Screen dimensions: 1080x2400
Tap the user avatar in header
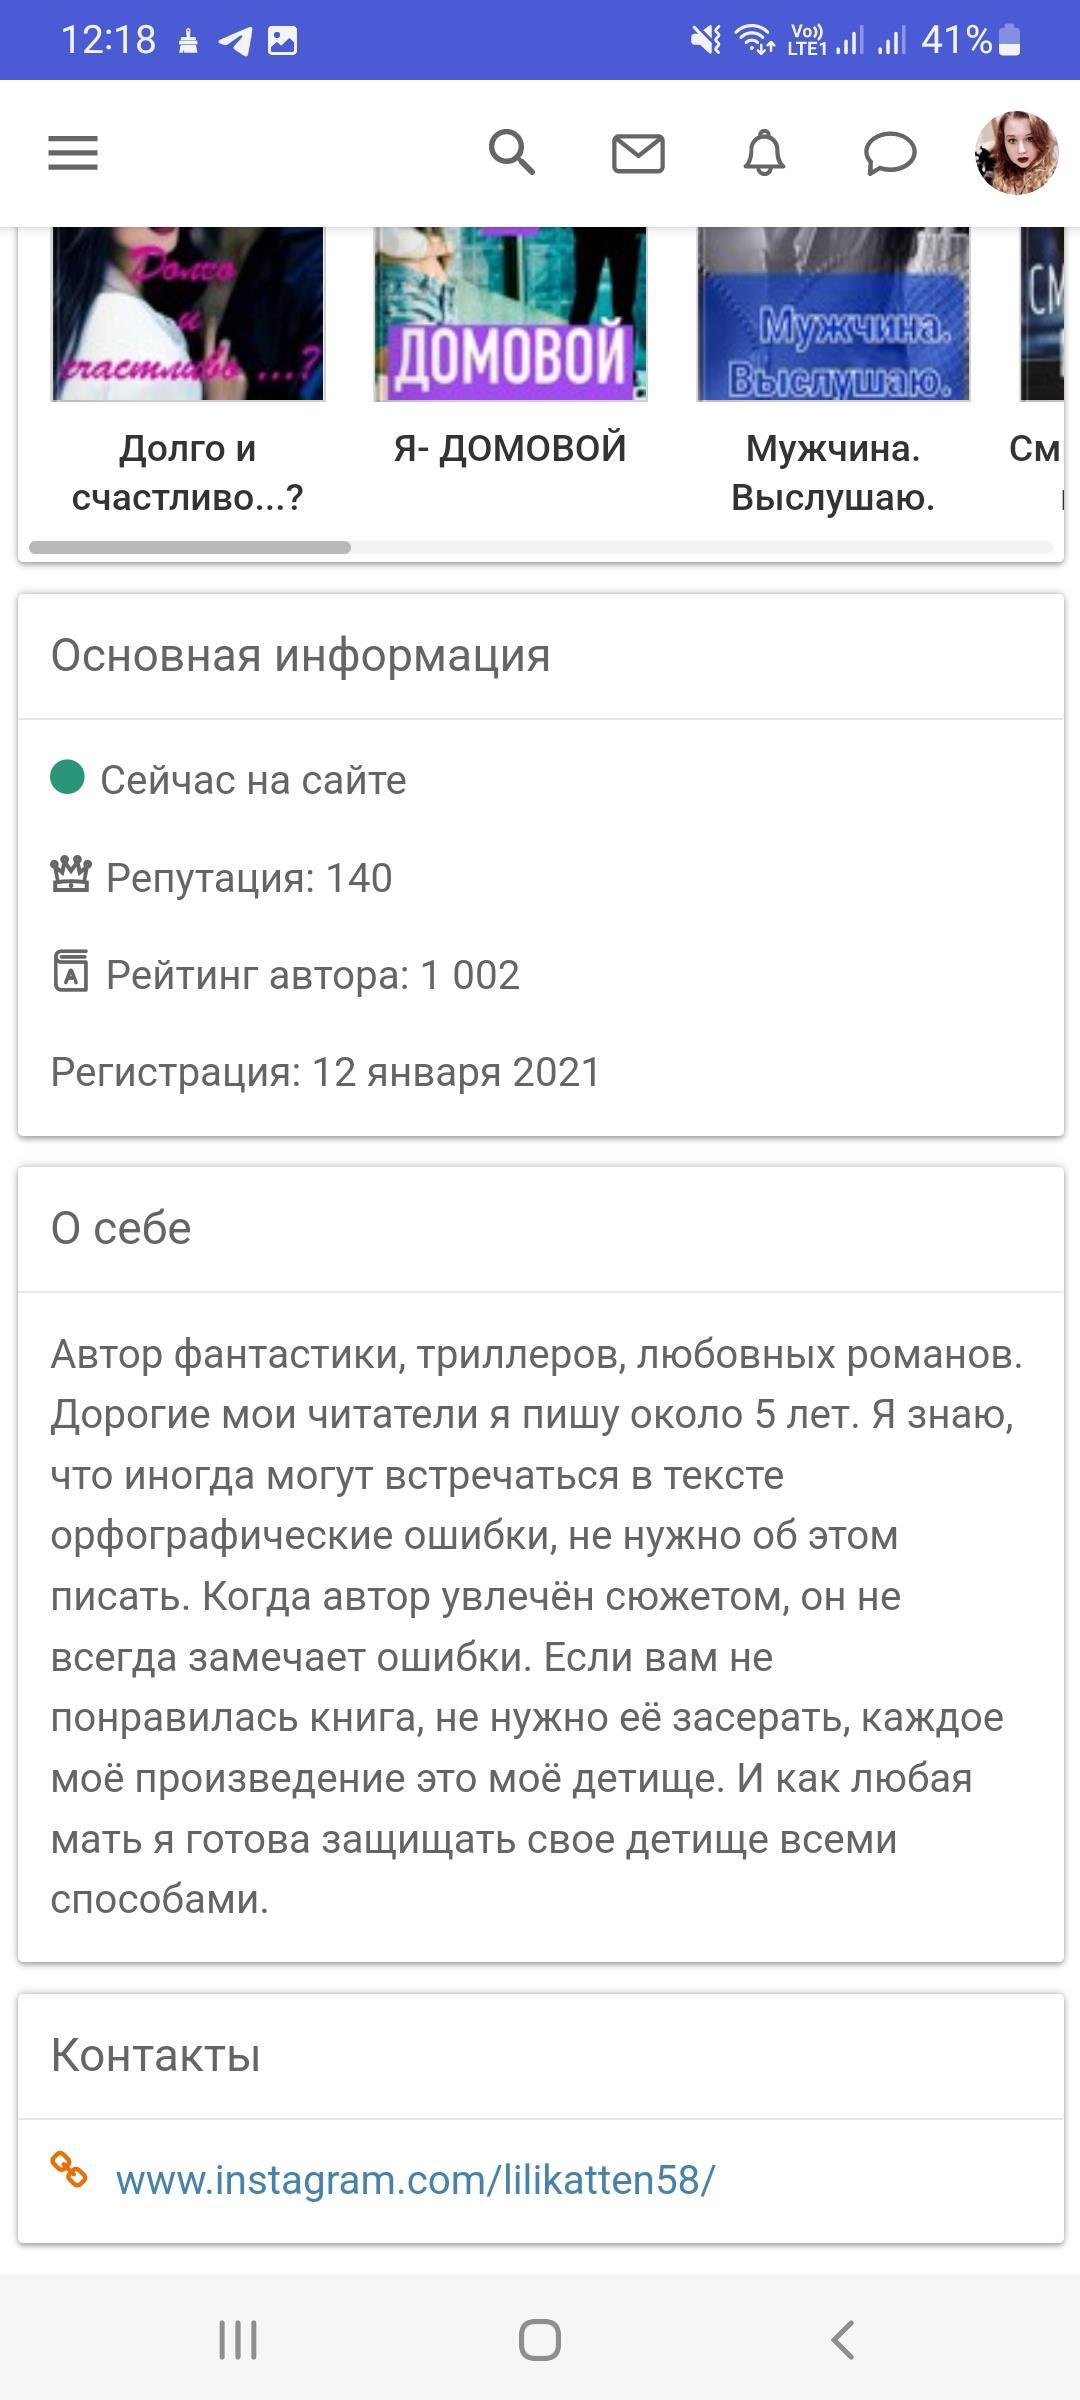coord(1016,153)
